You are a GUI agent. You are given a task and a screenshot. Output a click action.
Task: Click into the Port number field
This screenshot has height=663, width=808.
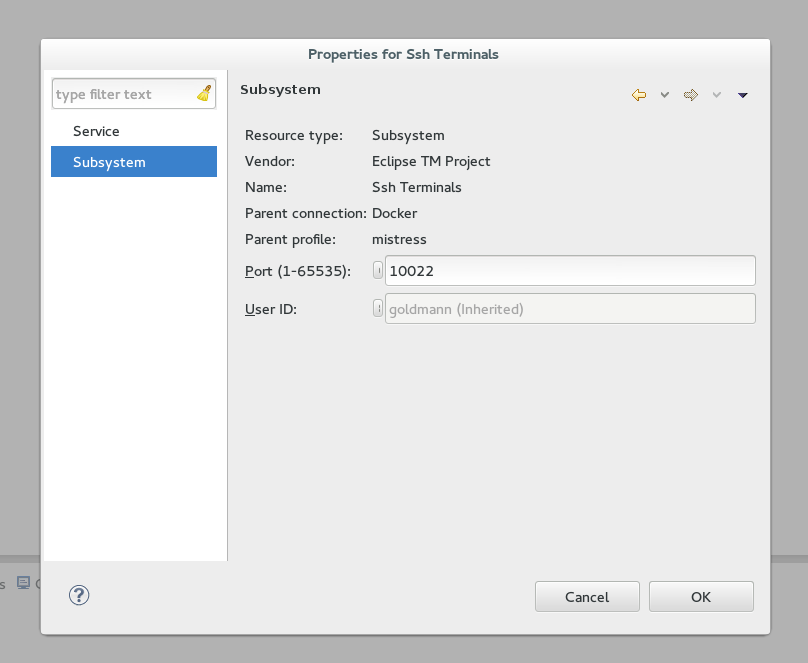click(x=570, y=270)
